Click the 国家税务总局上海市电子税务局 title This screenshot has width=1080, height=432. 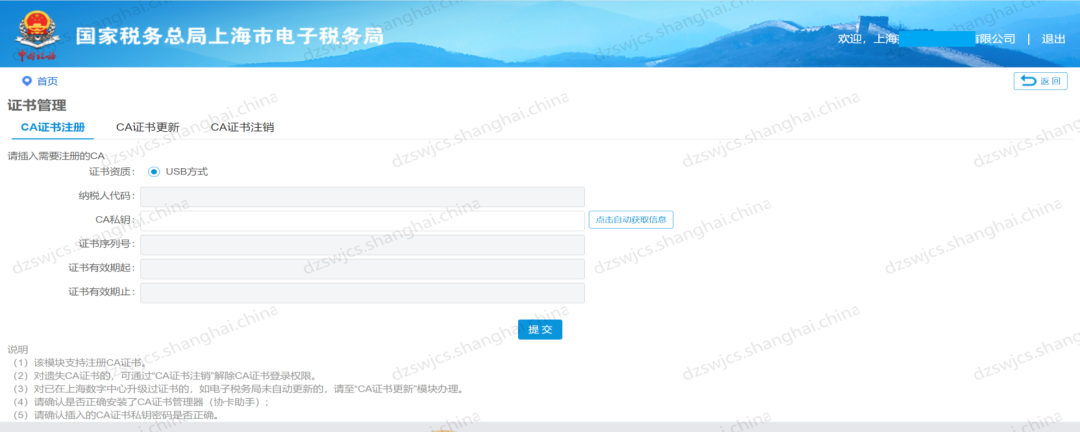tap(229, 37)
